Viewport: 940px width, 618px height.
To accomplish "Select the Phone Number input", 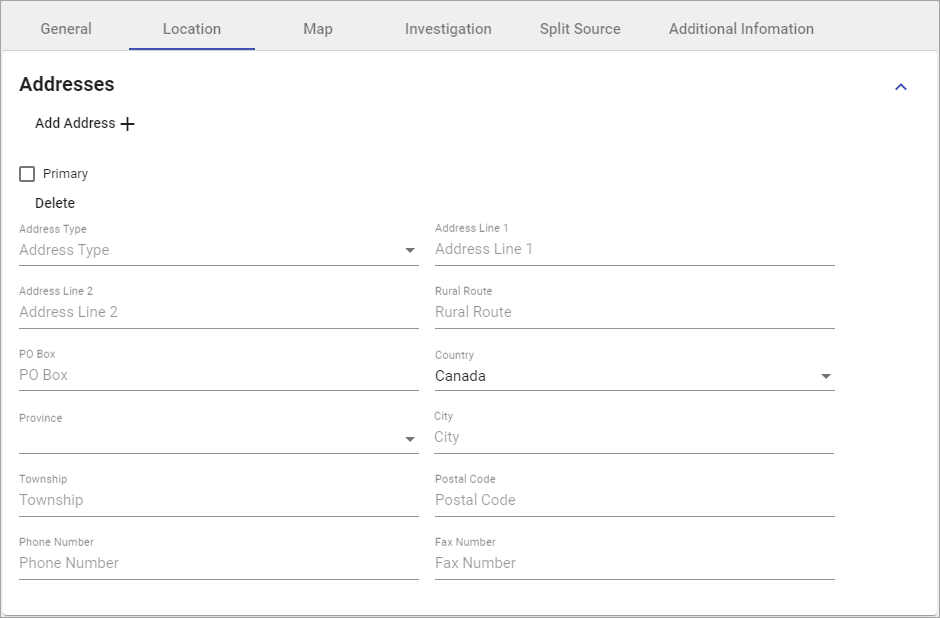I will (218, 563).
